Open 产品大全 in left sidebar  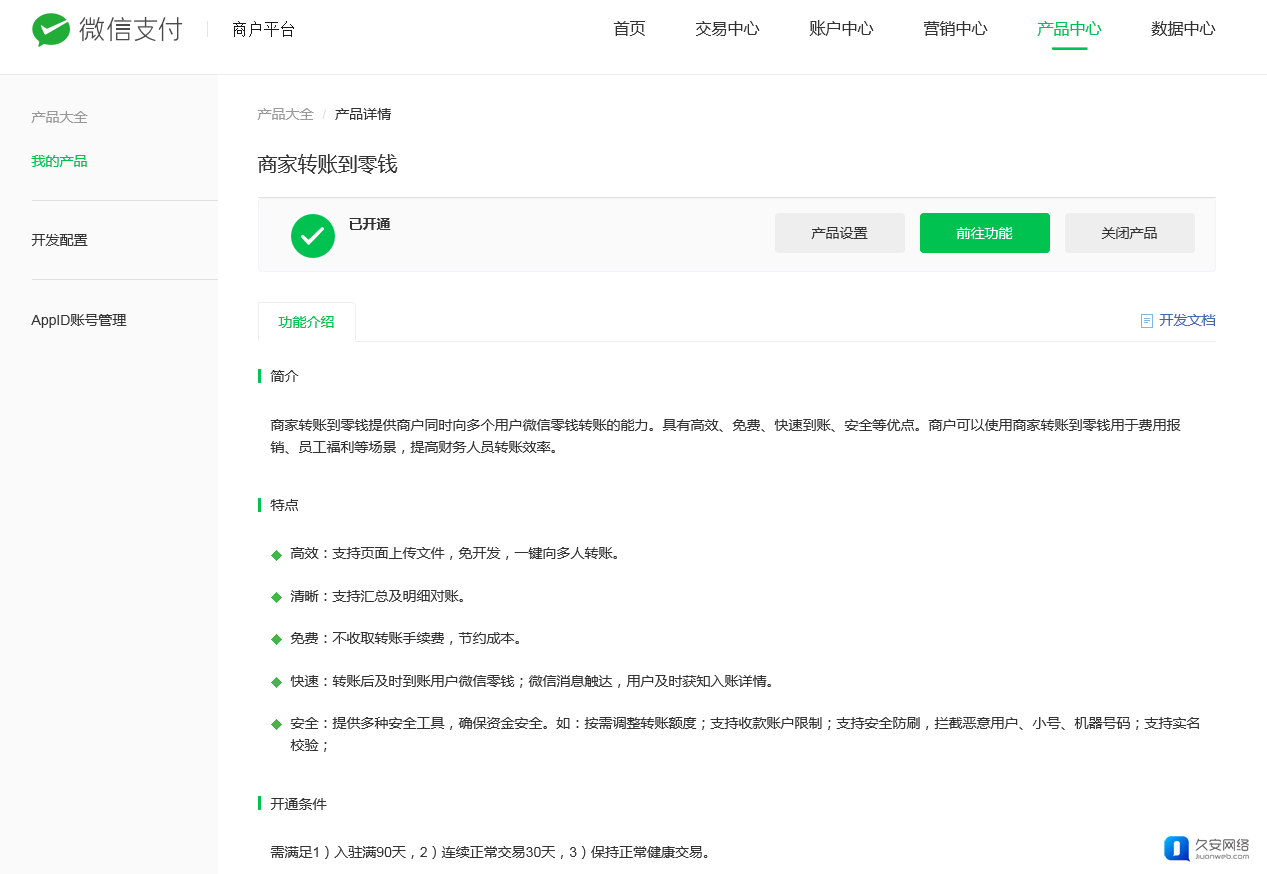click(59, 117)
